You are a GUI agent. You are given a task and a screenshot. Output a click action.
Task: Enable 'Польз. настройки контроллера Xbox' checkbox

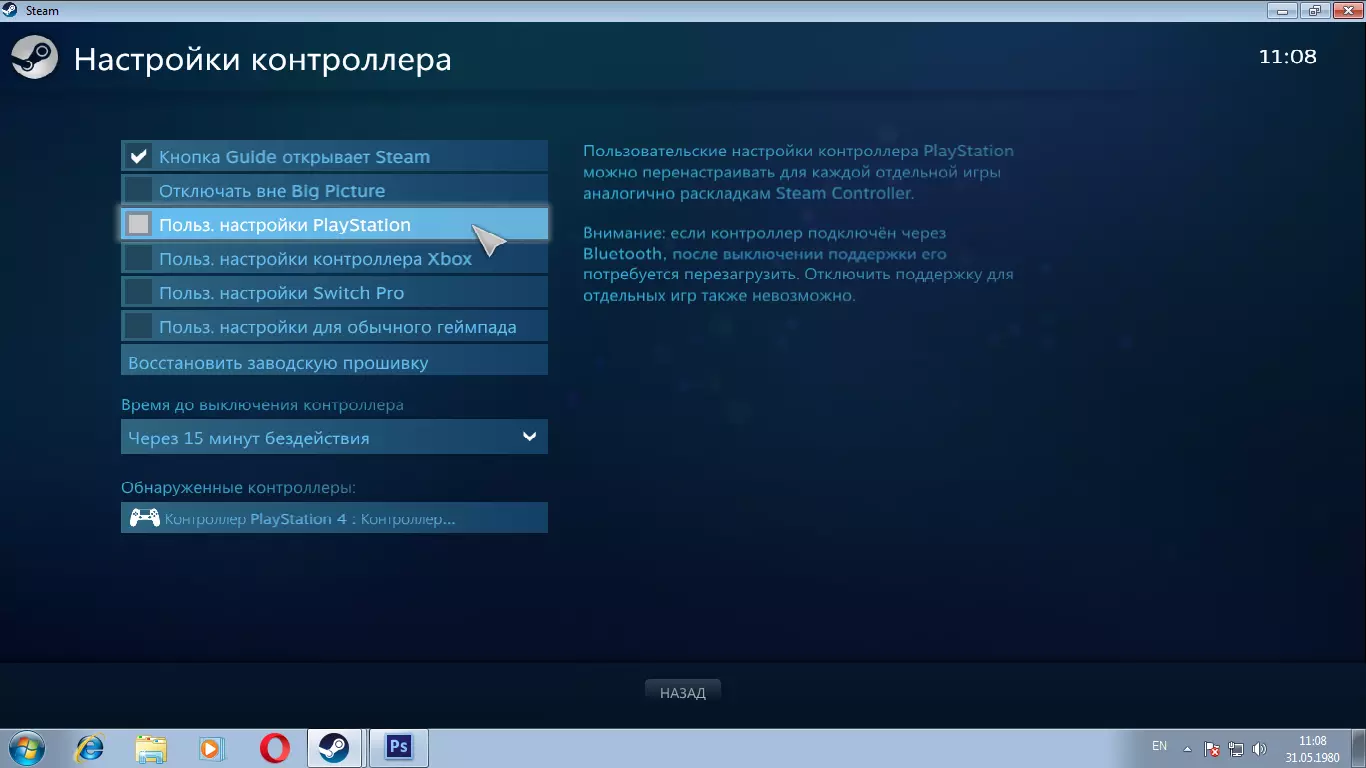coord(139,259)
